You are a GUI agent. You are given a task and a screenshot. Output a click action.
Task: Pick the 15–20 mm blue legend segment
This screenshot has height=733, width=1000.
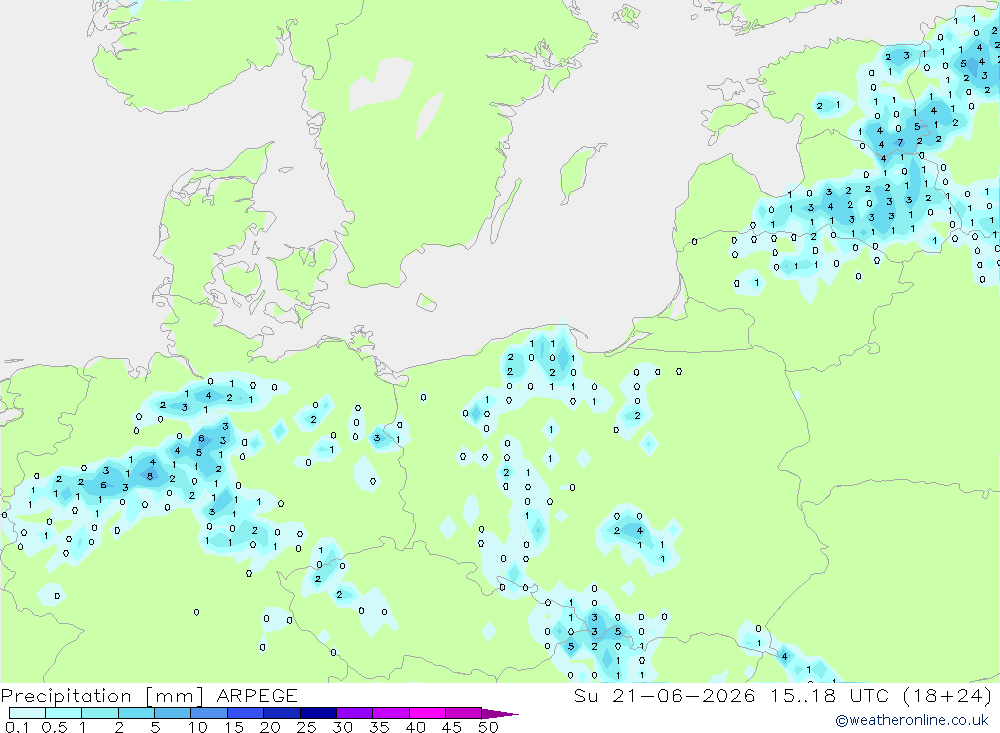(246, 713)
